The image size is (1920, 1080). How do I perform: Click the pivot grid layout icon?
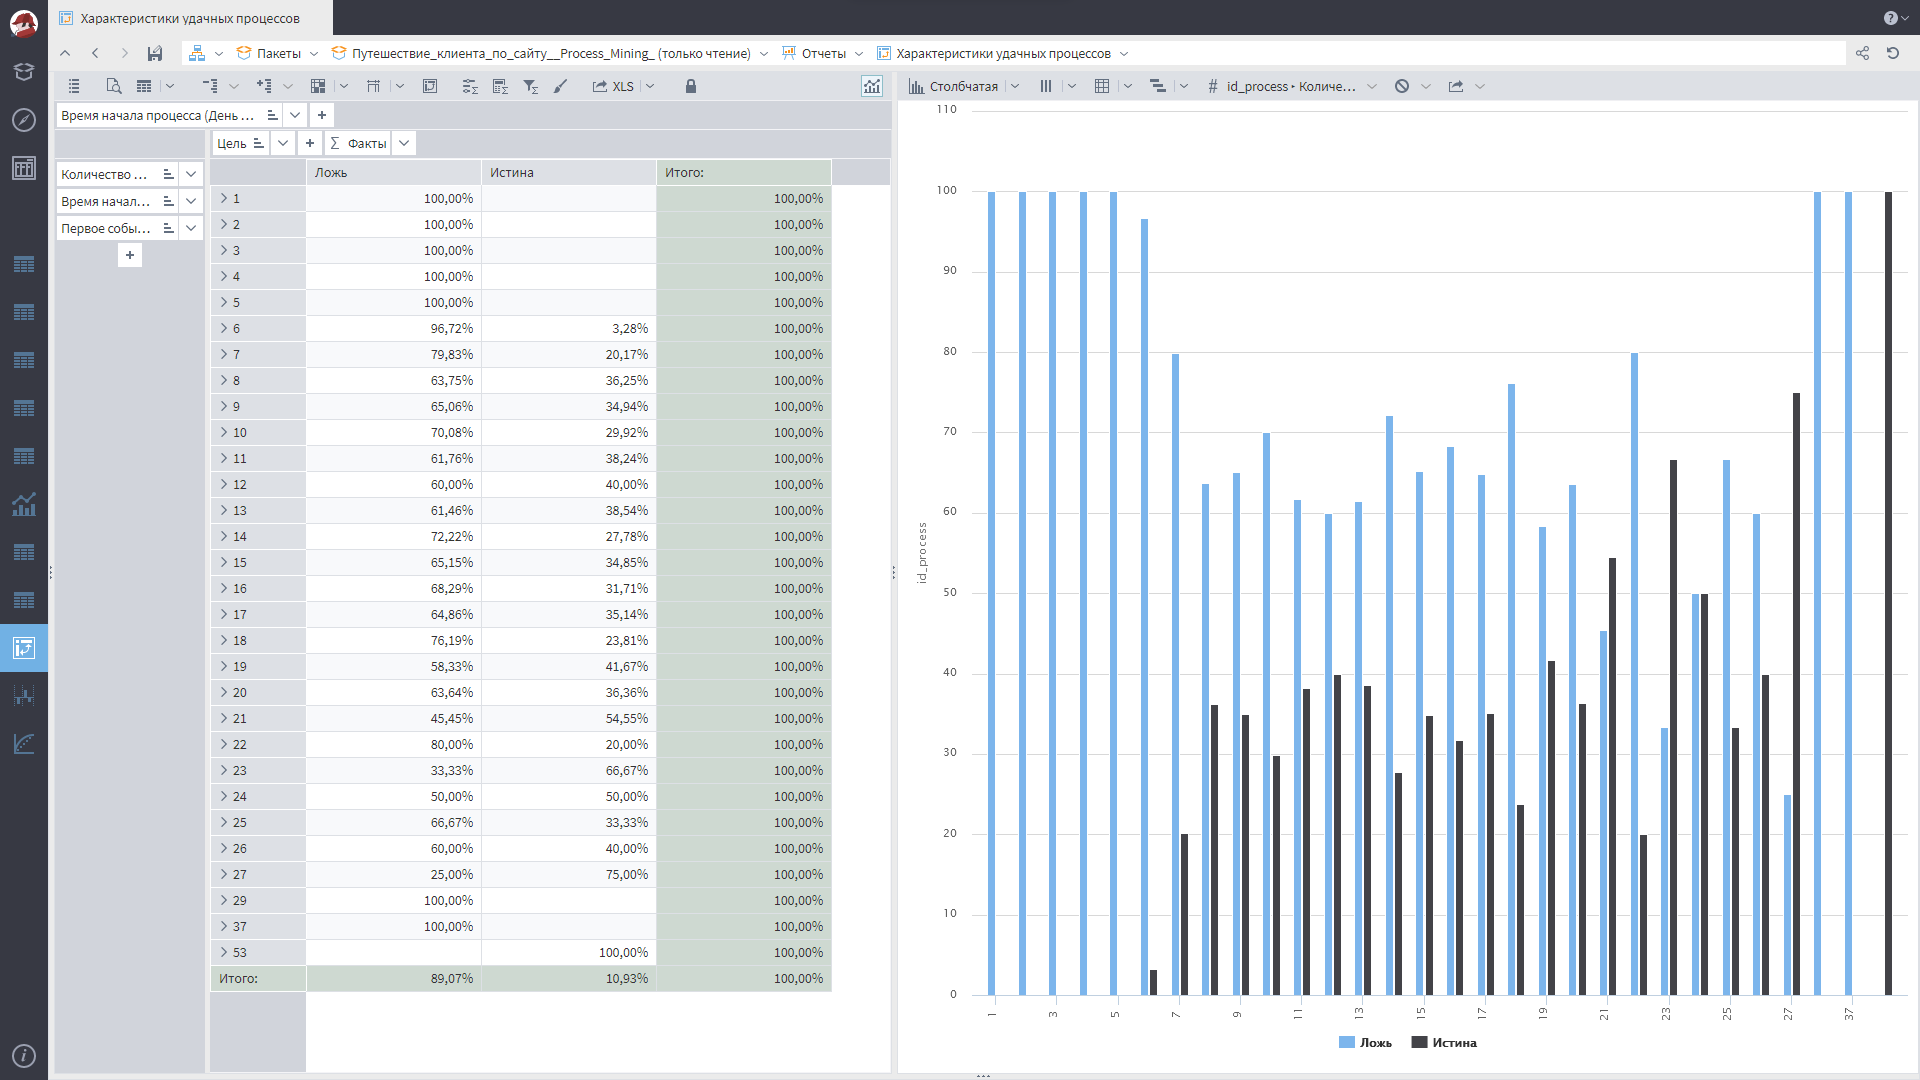[x=318, y=86]
